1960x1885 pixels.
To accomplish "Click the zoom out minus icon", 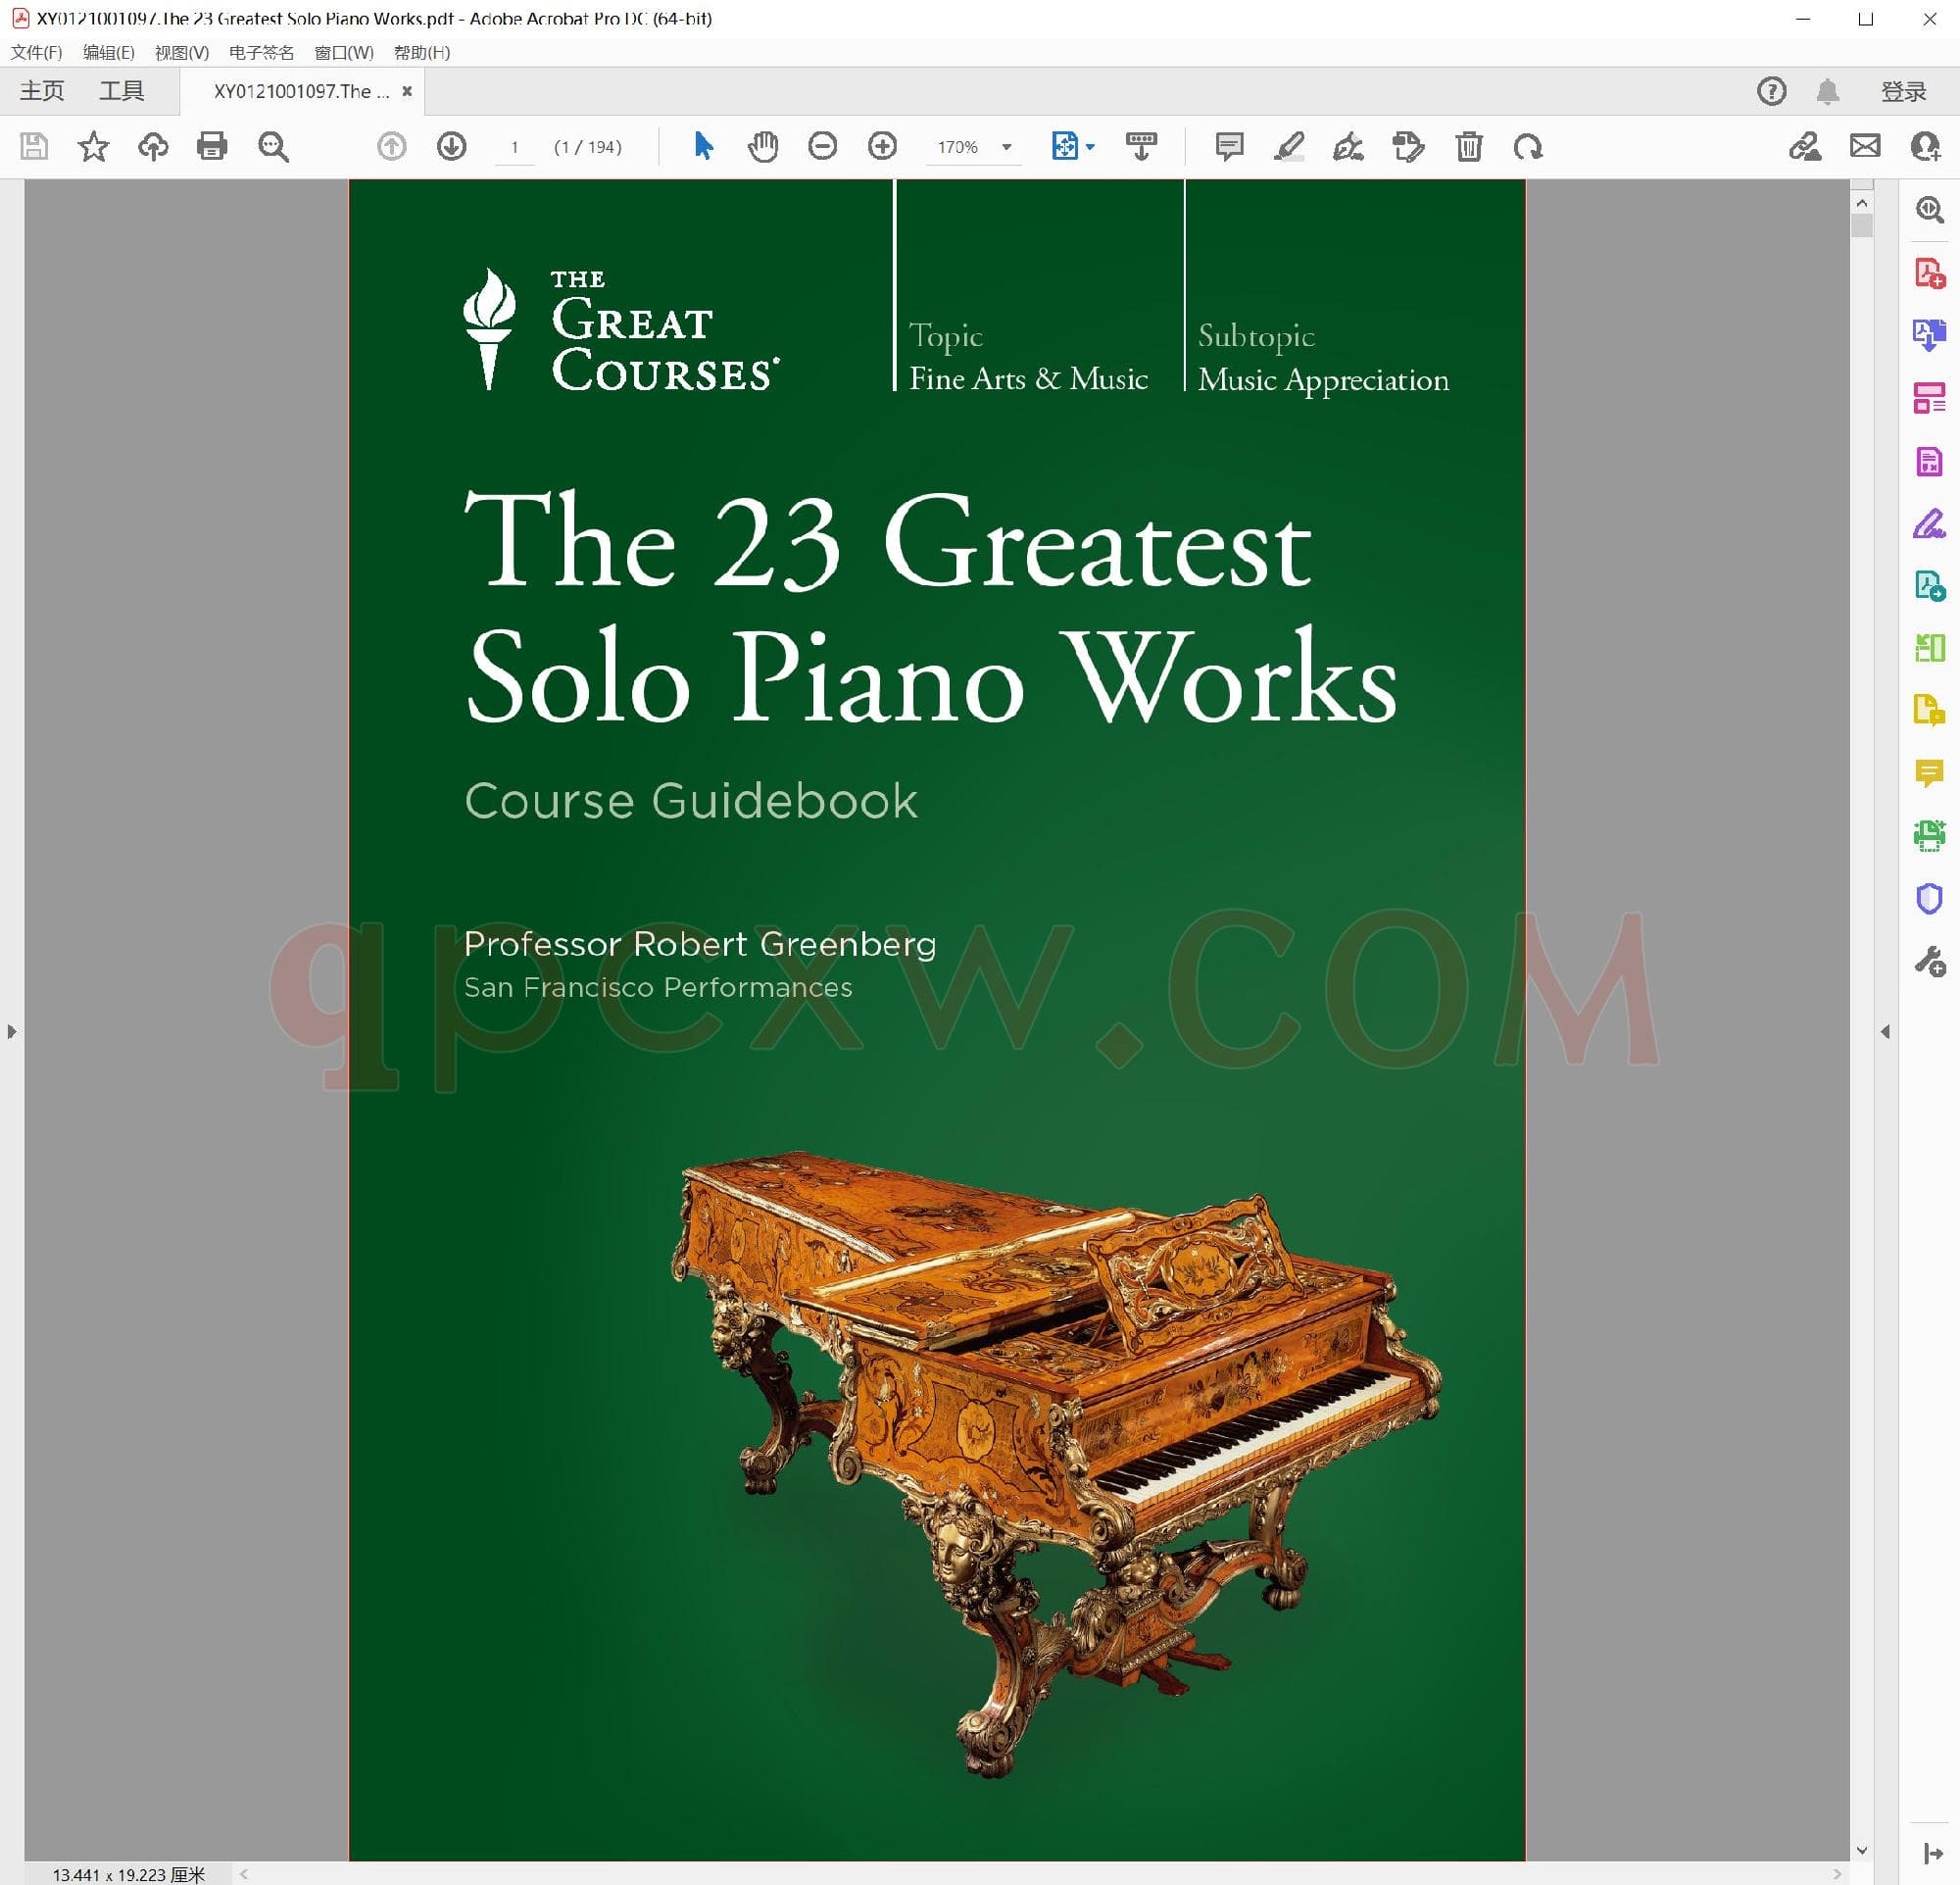I will 822,147.
